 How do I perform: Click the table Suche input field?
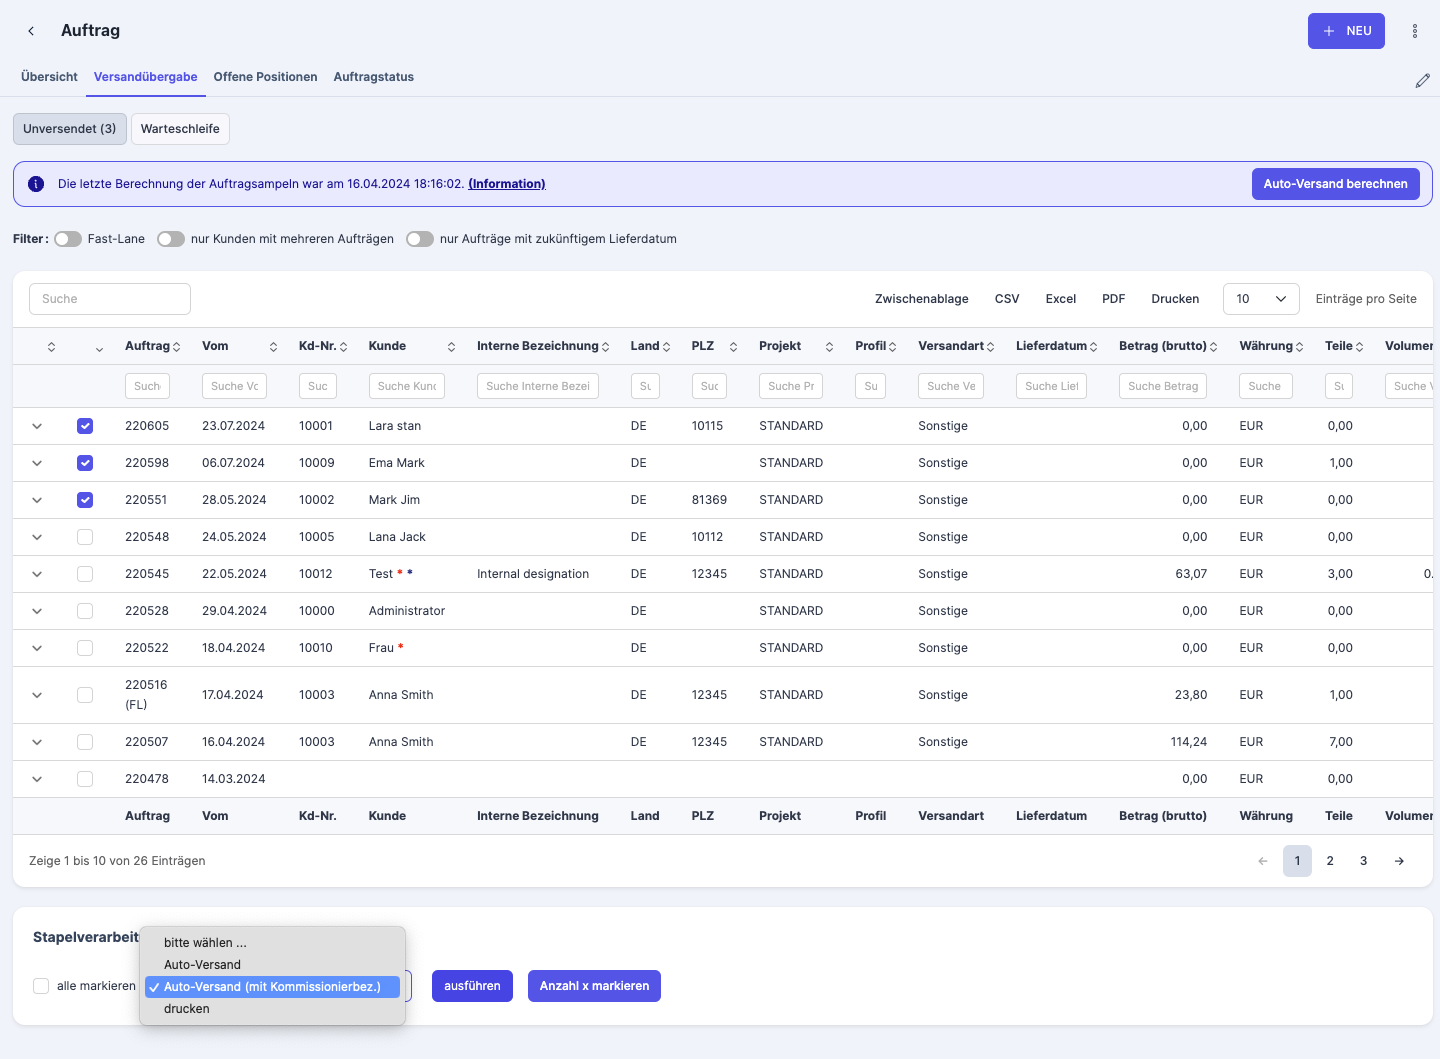pos(110,299)
